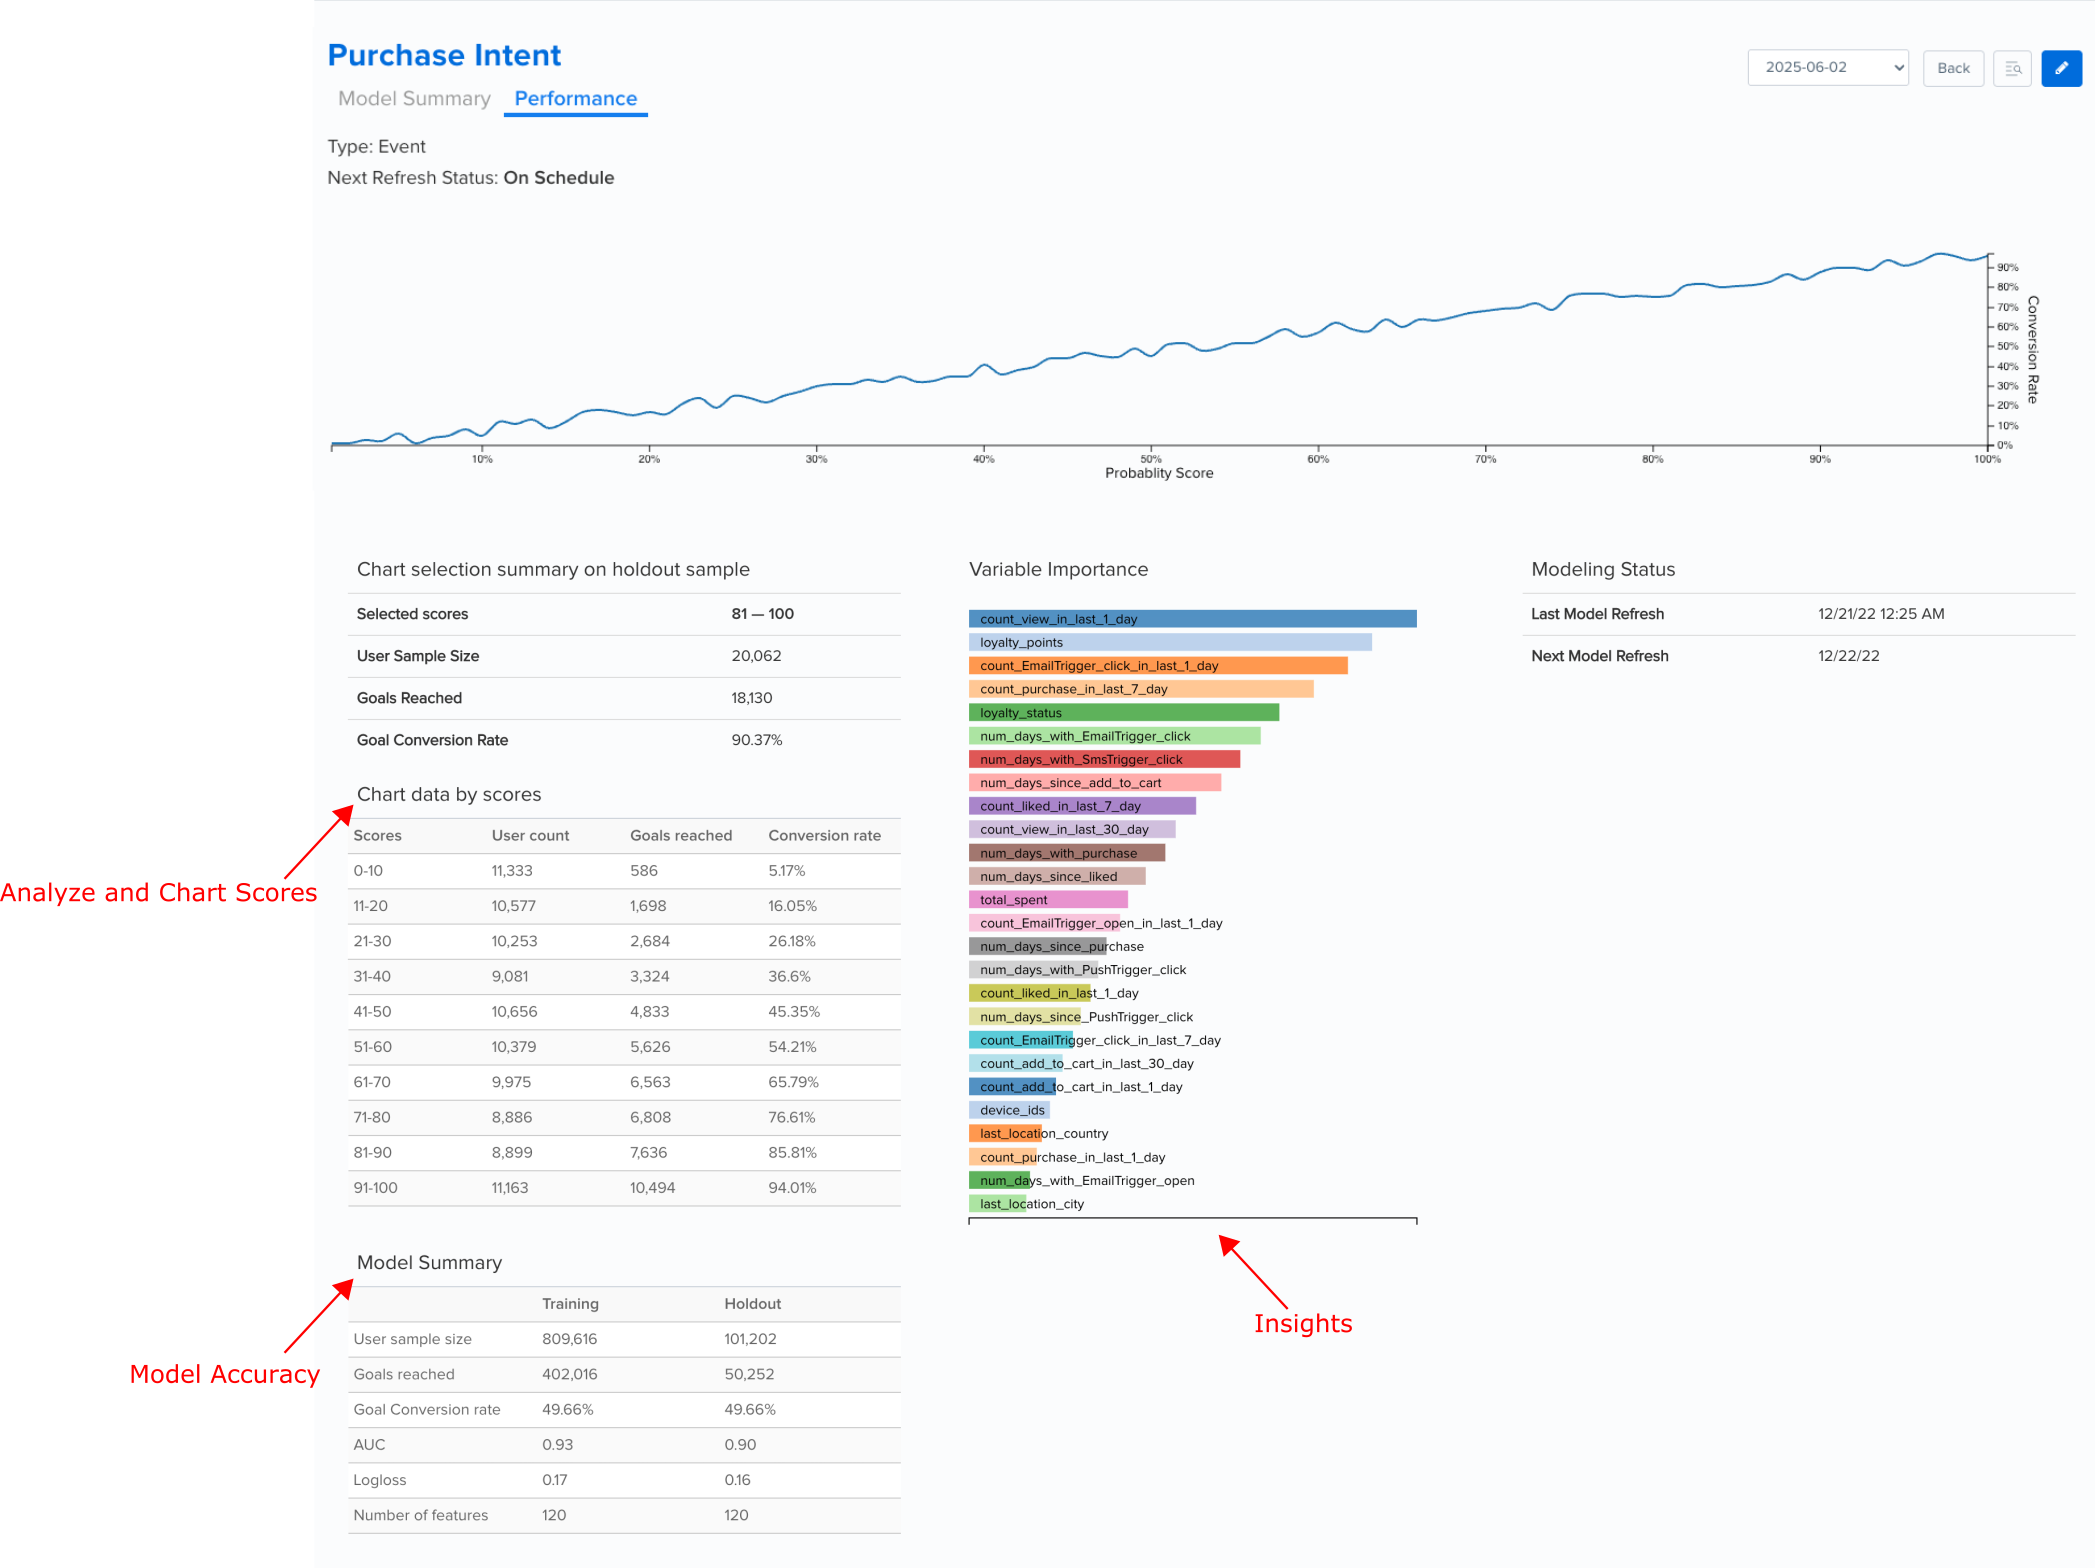Screen dimensions: 2095x1568
Task: Click the Goals Reached value 18,130
Action: pos(751,698)
